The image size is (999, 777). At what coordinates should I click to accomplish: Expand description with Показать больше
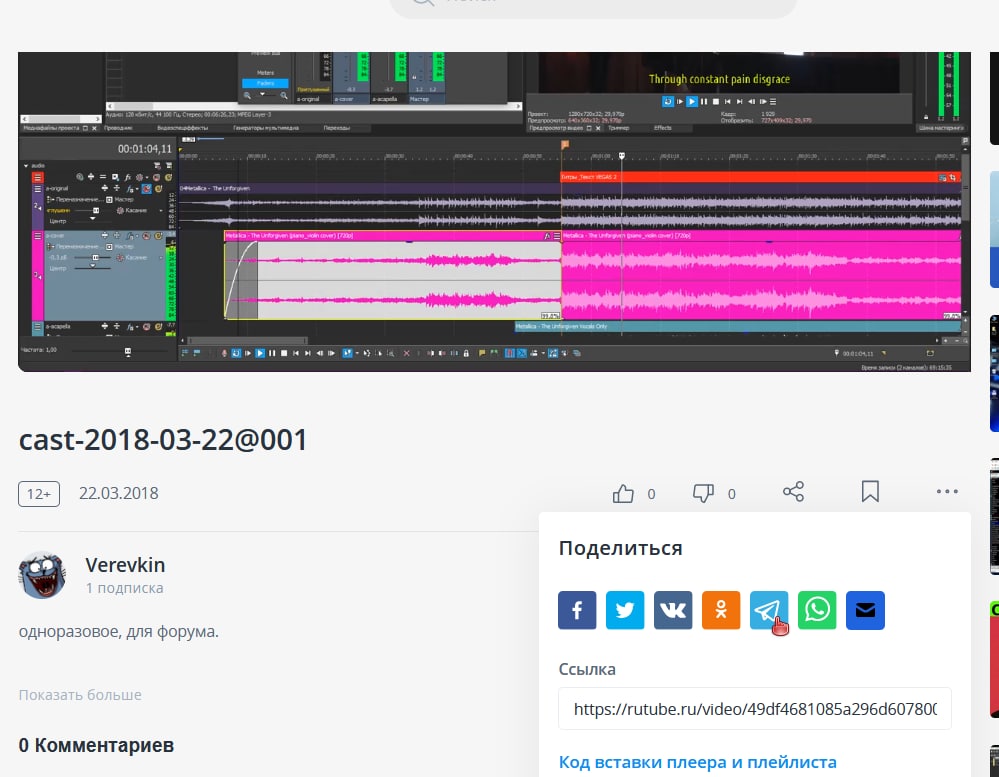80,695
